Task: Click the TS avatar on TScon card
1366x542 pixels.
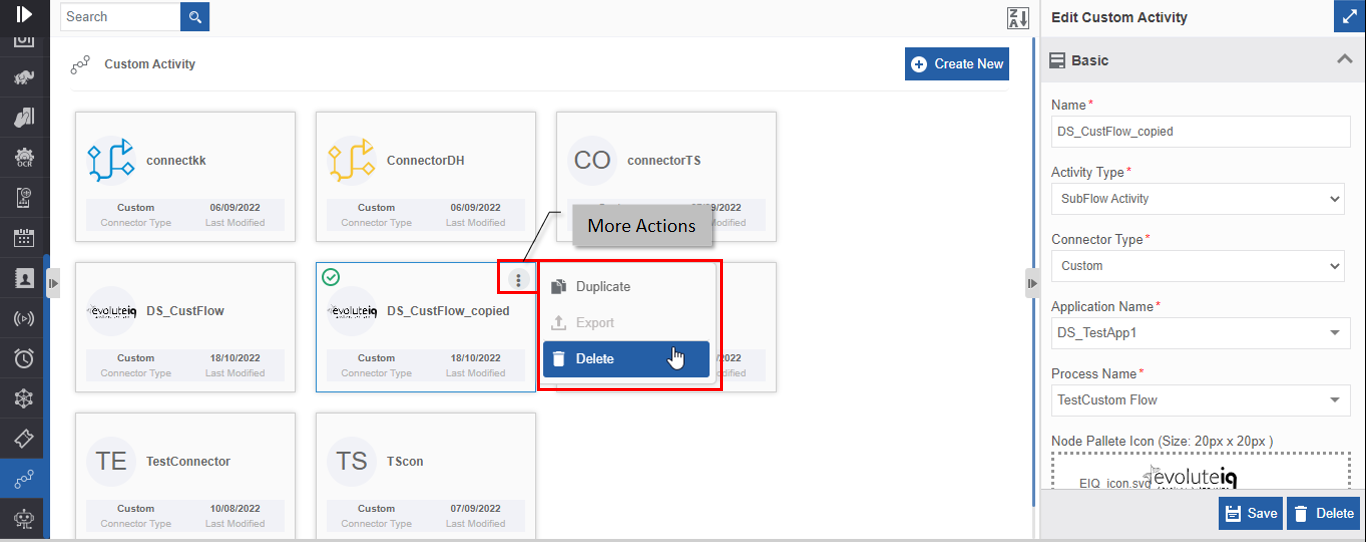Action: point(351,461)
